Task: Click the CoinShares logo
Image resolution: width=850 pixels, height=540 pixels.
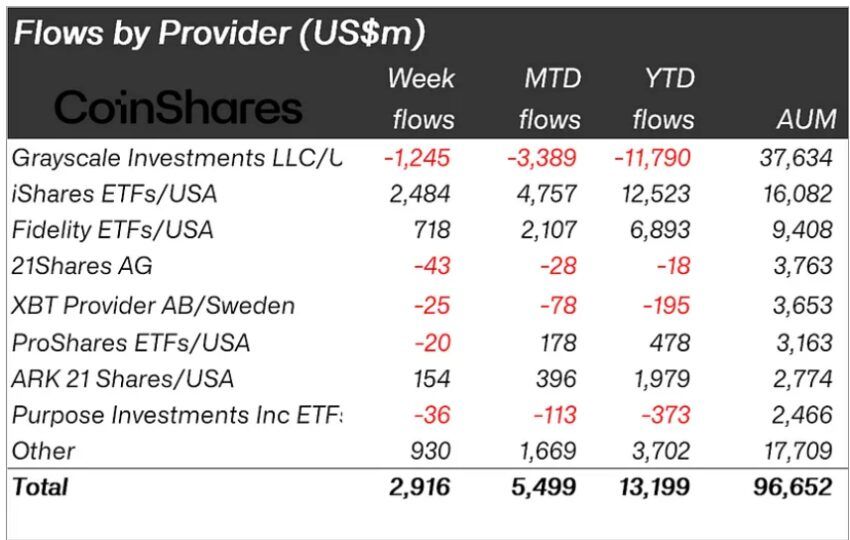Action: (178, 107)
